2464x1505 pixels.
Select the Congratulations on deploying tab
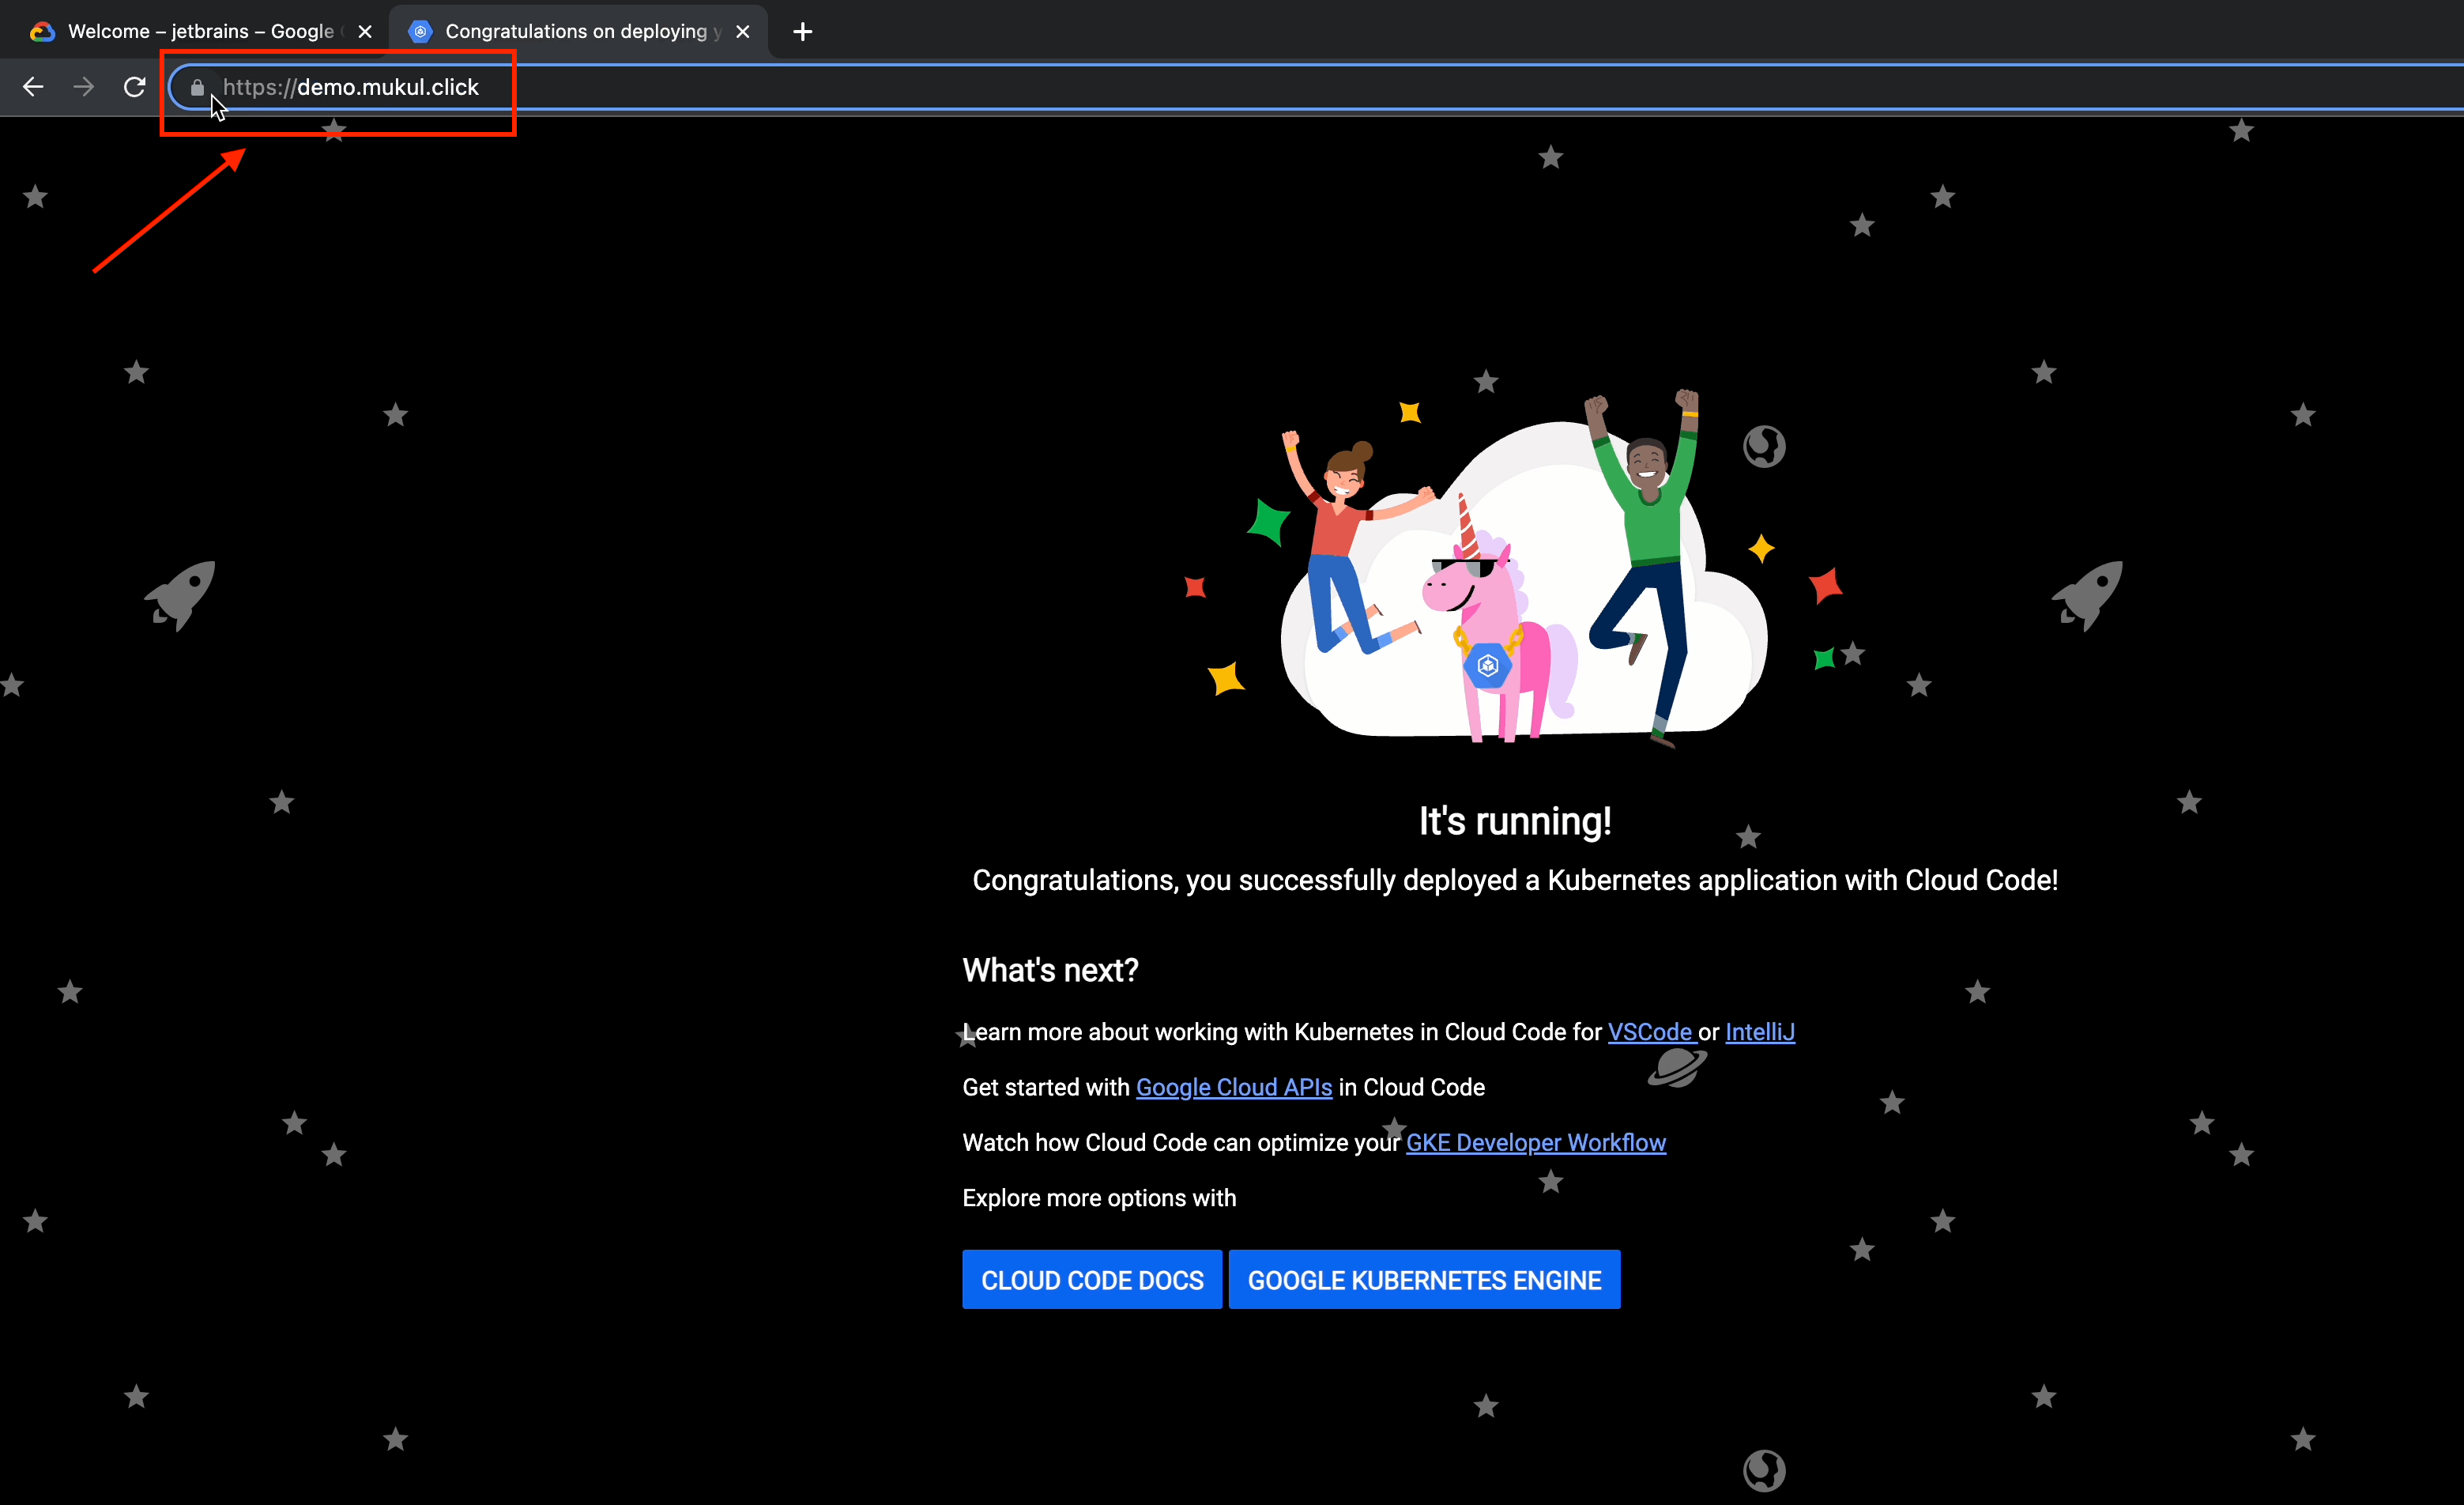576,32
